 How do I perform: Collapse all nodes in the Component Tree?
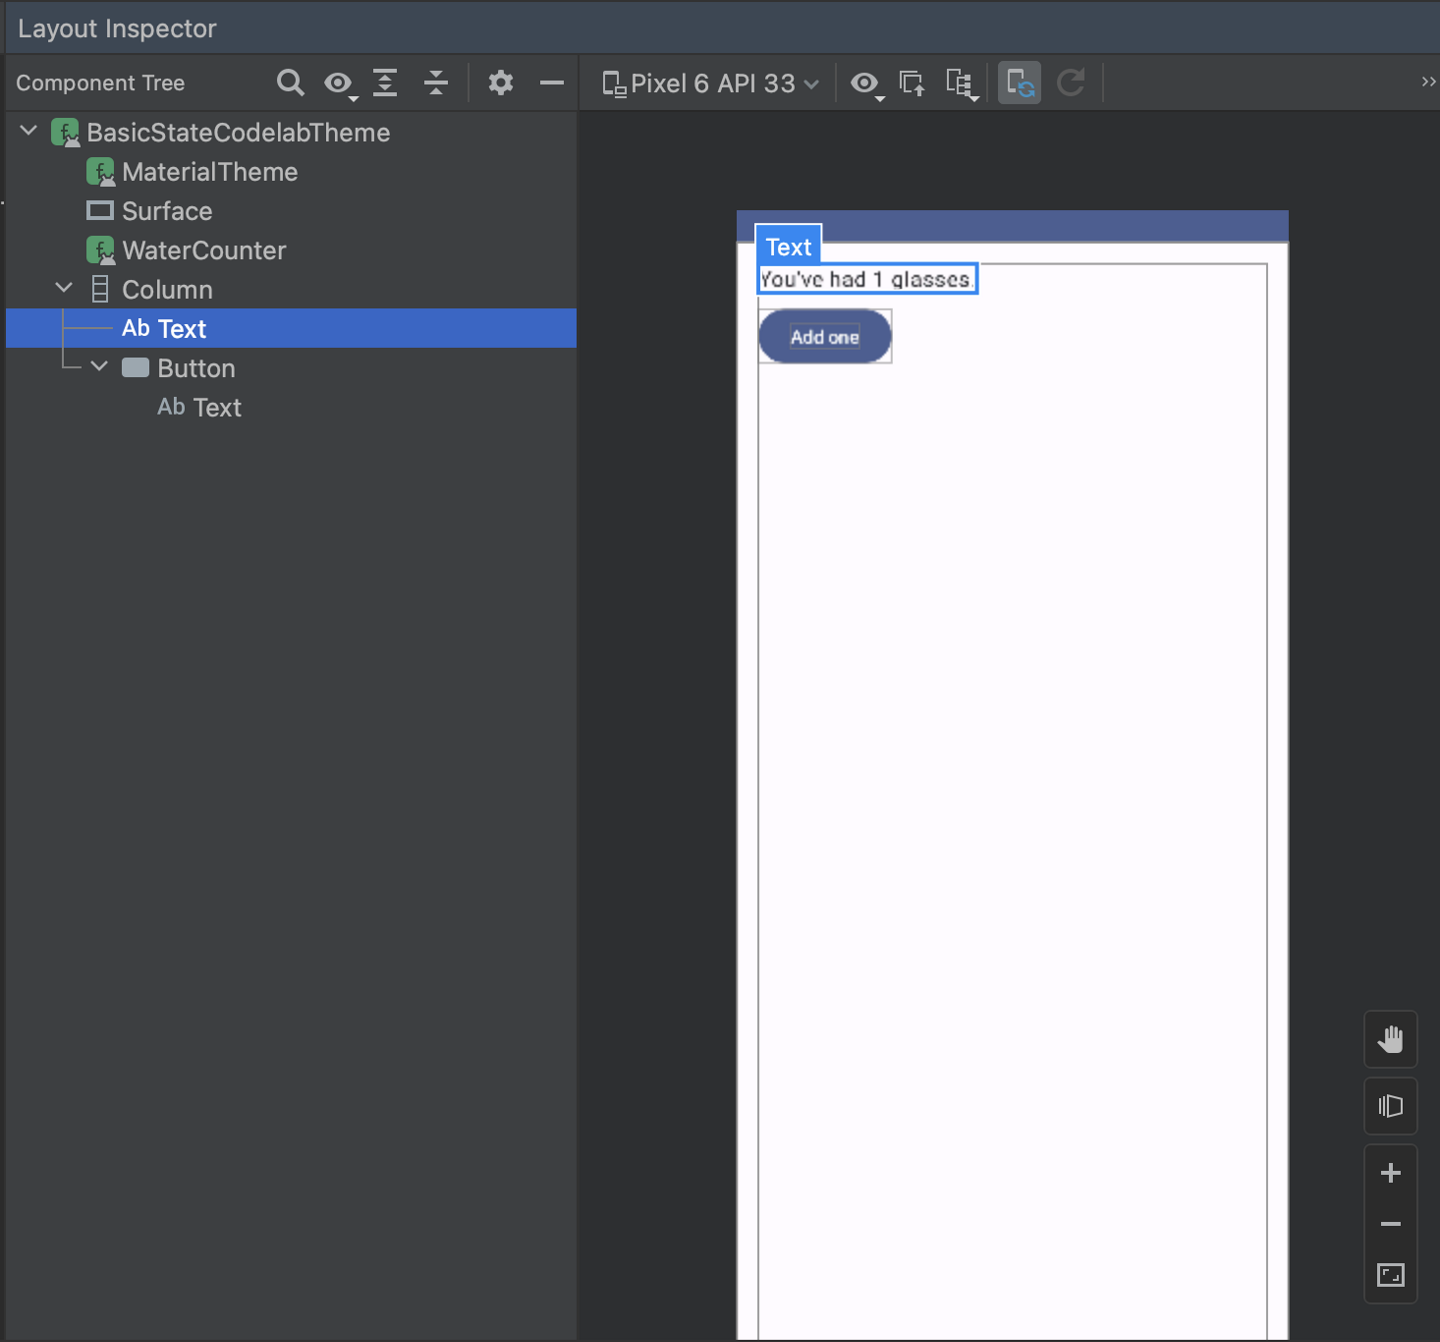(437, 83)
